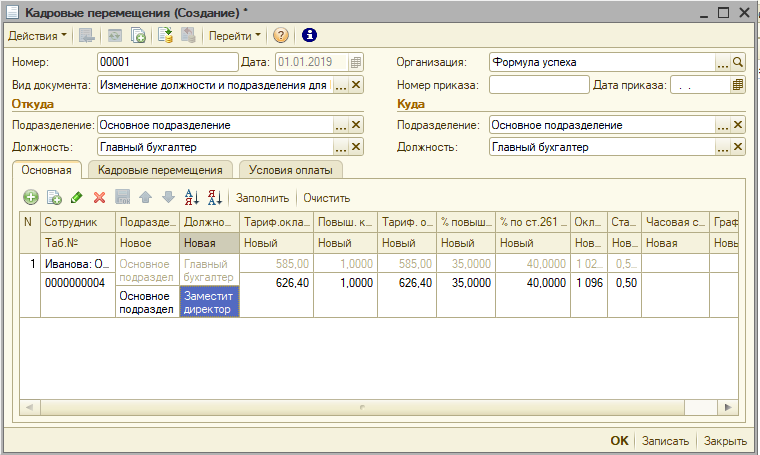This screenshot has height=455, width=760.
Task: Delete the row with red X icon
Action: point(99,198)
